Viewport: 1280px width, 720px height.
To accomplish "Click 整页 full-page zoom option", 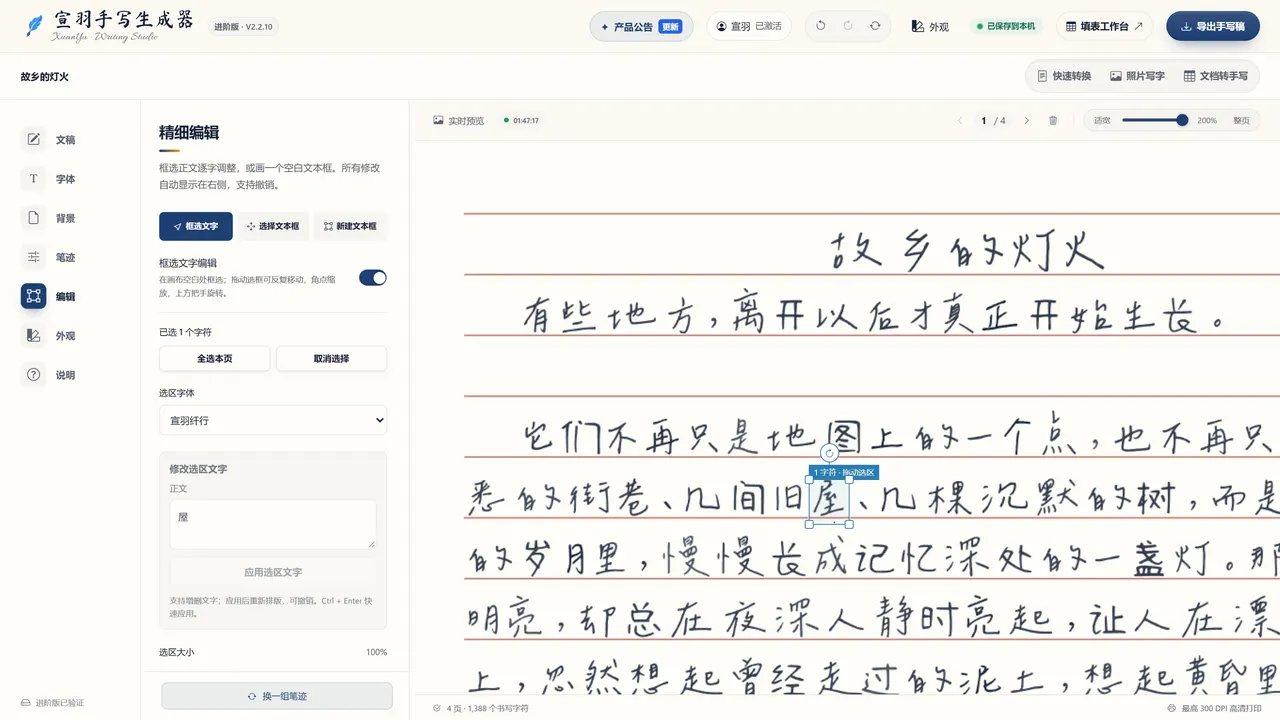I will click(x=1241, y=121).
